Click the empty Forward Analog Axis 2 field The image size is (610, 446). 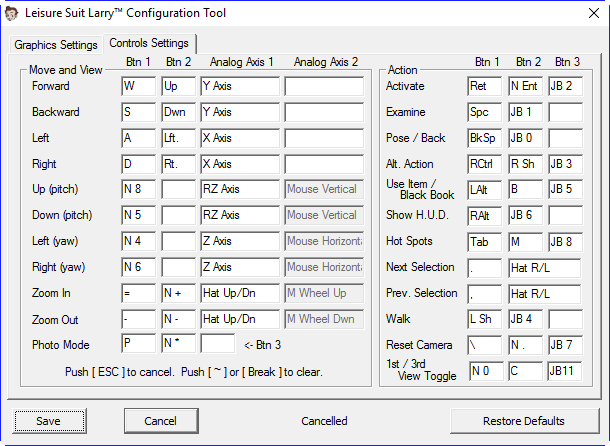(x=324, y=86)
